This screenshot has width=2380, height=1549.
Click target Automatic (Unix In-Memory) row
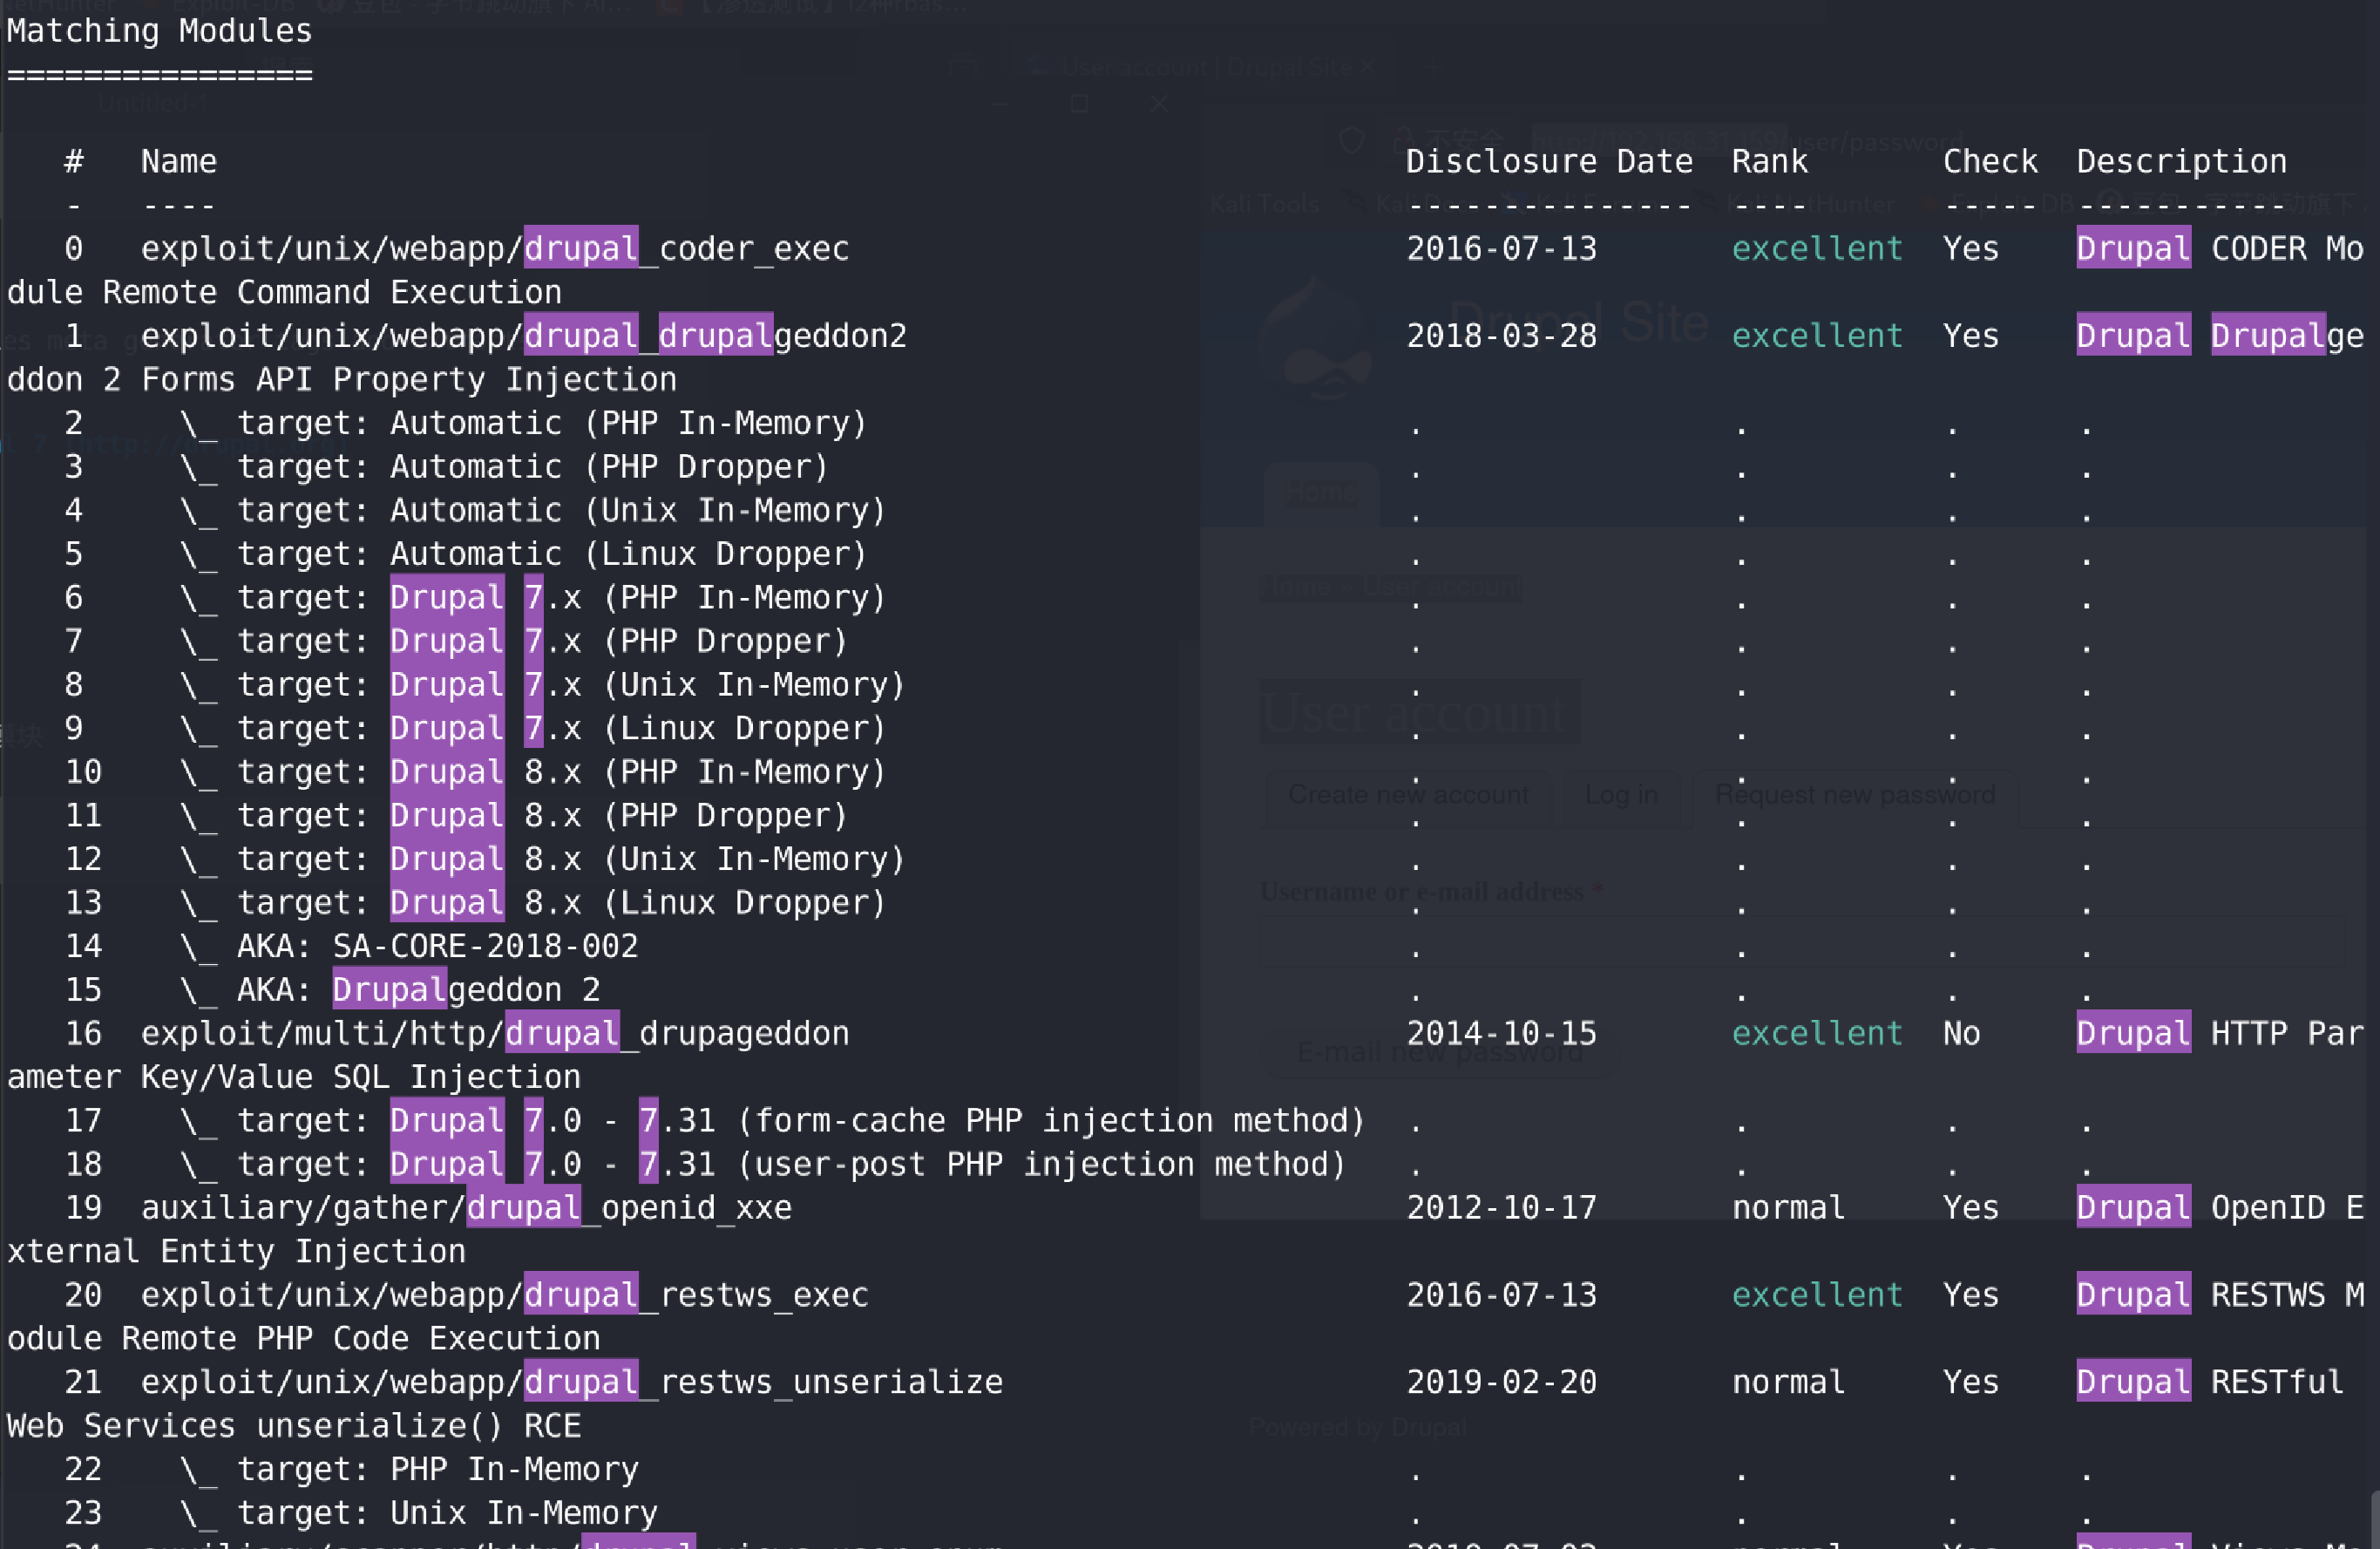tap(533, 510)
